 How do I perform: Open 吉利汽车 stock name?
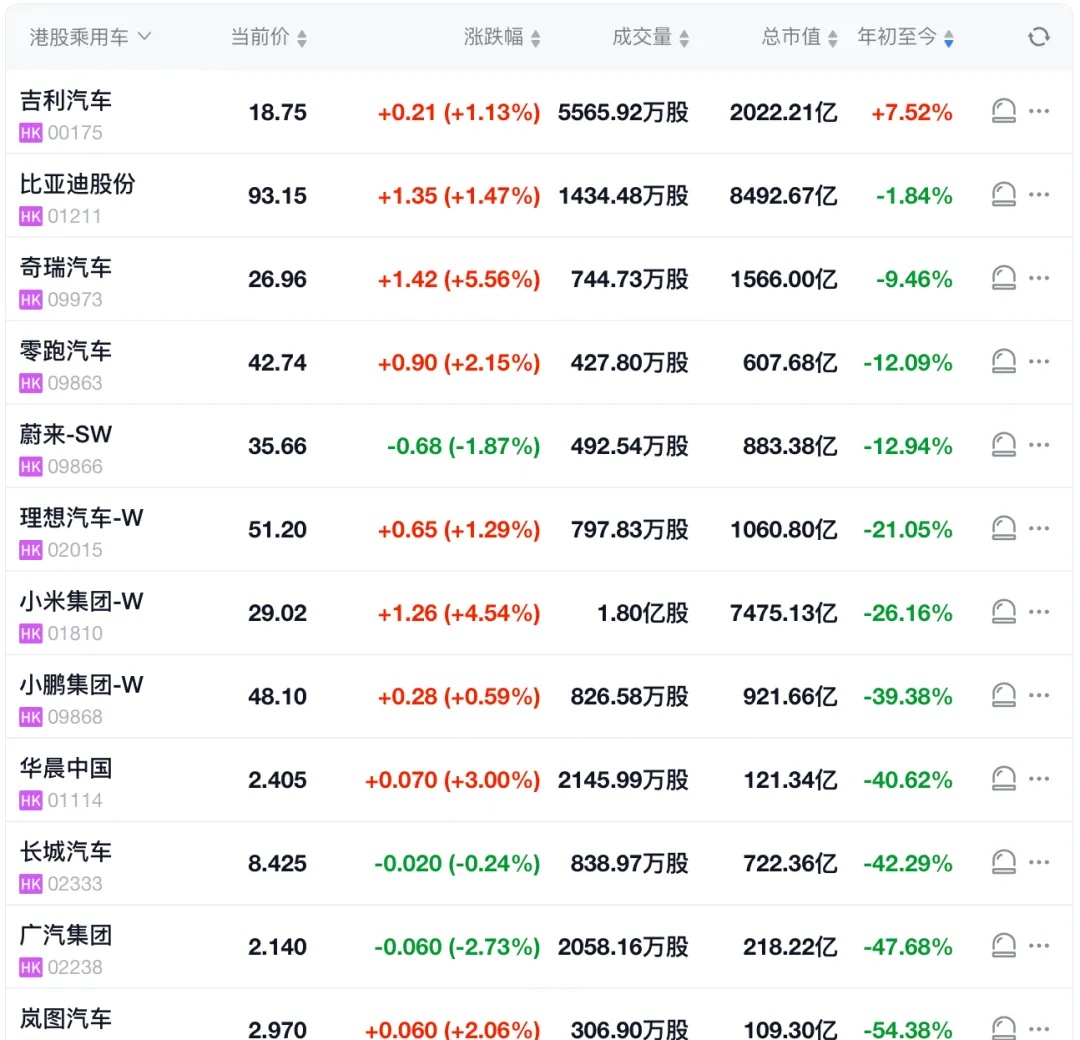[x=65, y=101]
